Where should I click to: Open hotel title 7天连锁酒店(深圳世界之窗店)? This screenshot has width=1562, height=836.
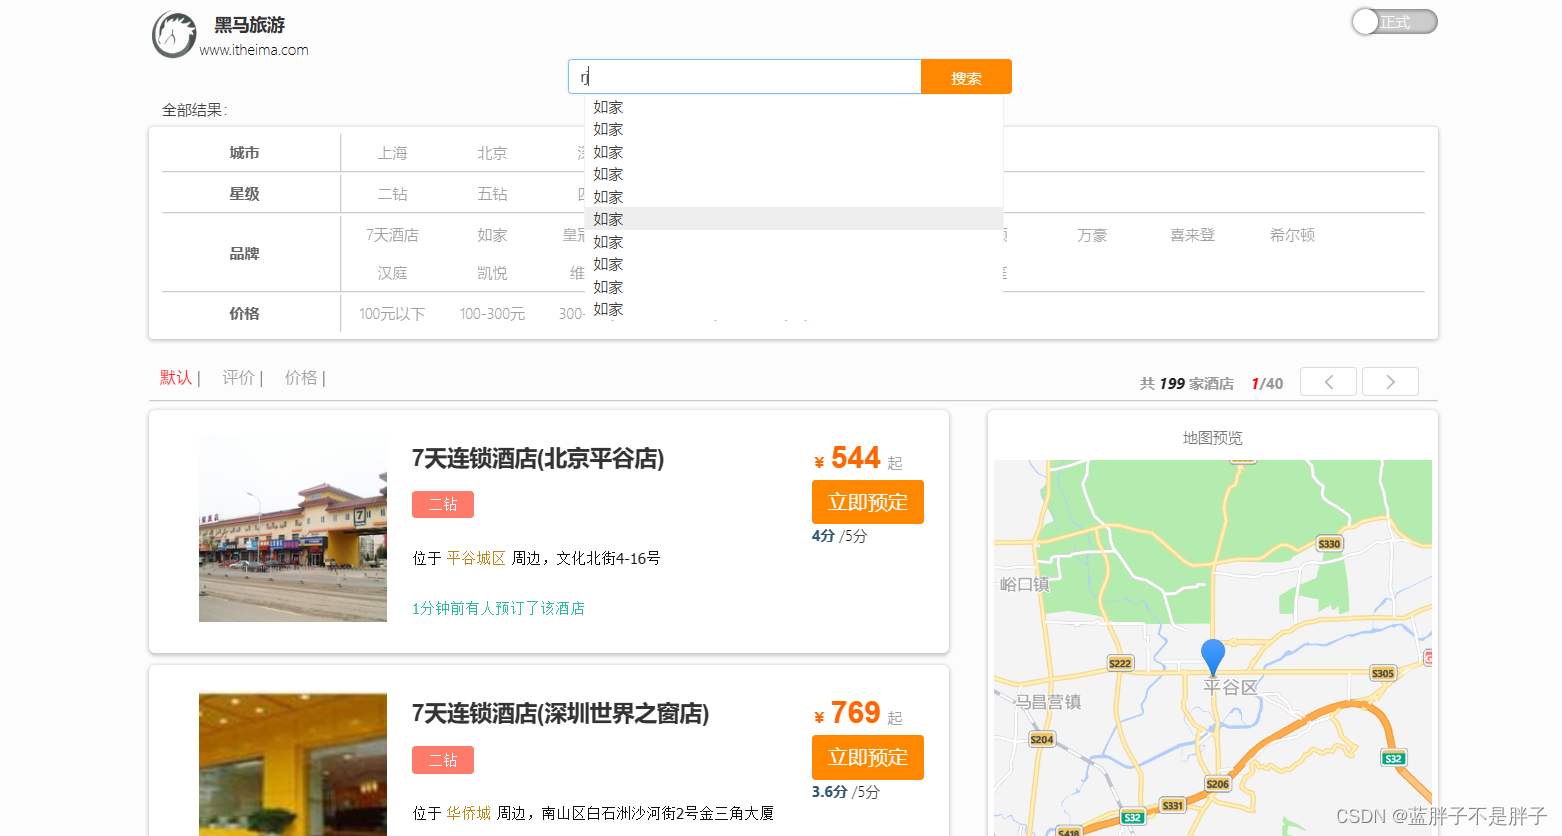(560, 714)
